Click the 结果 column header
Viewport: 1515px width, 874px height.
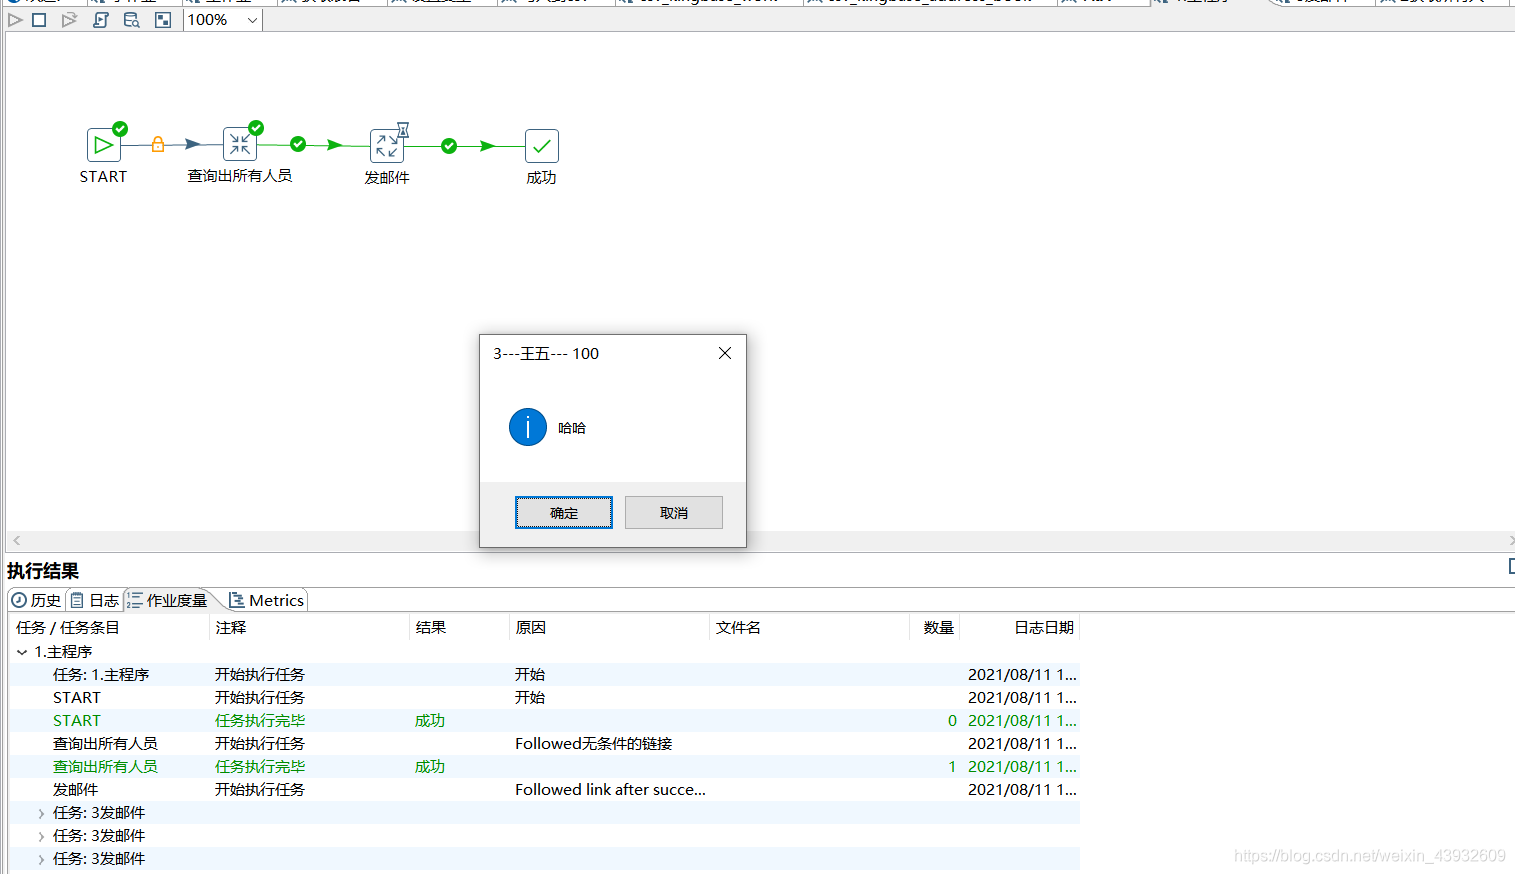[460, 627]
